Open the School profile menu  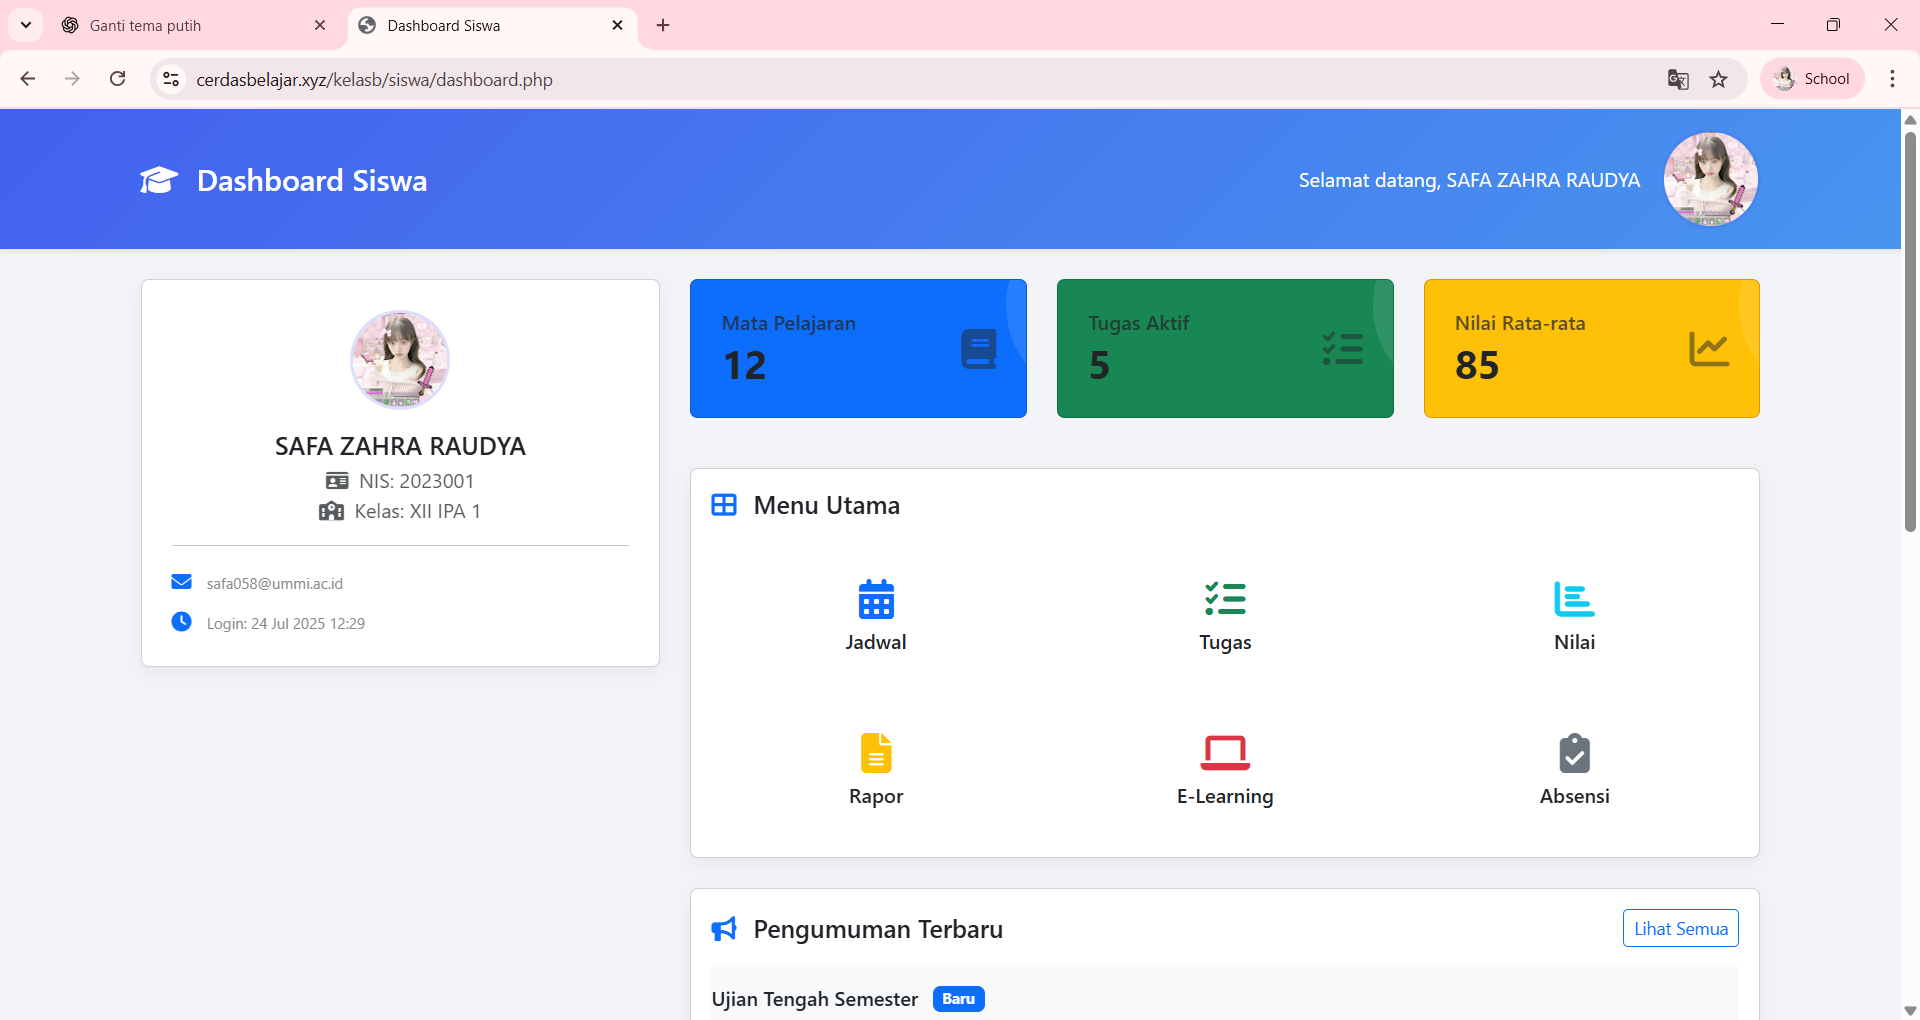point(1812,79)
